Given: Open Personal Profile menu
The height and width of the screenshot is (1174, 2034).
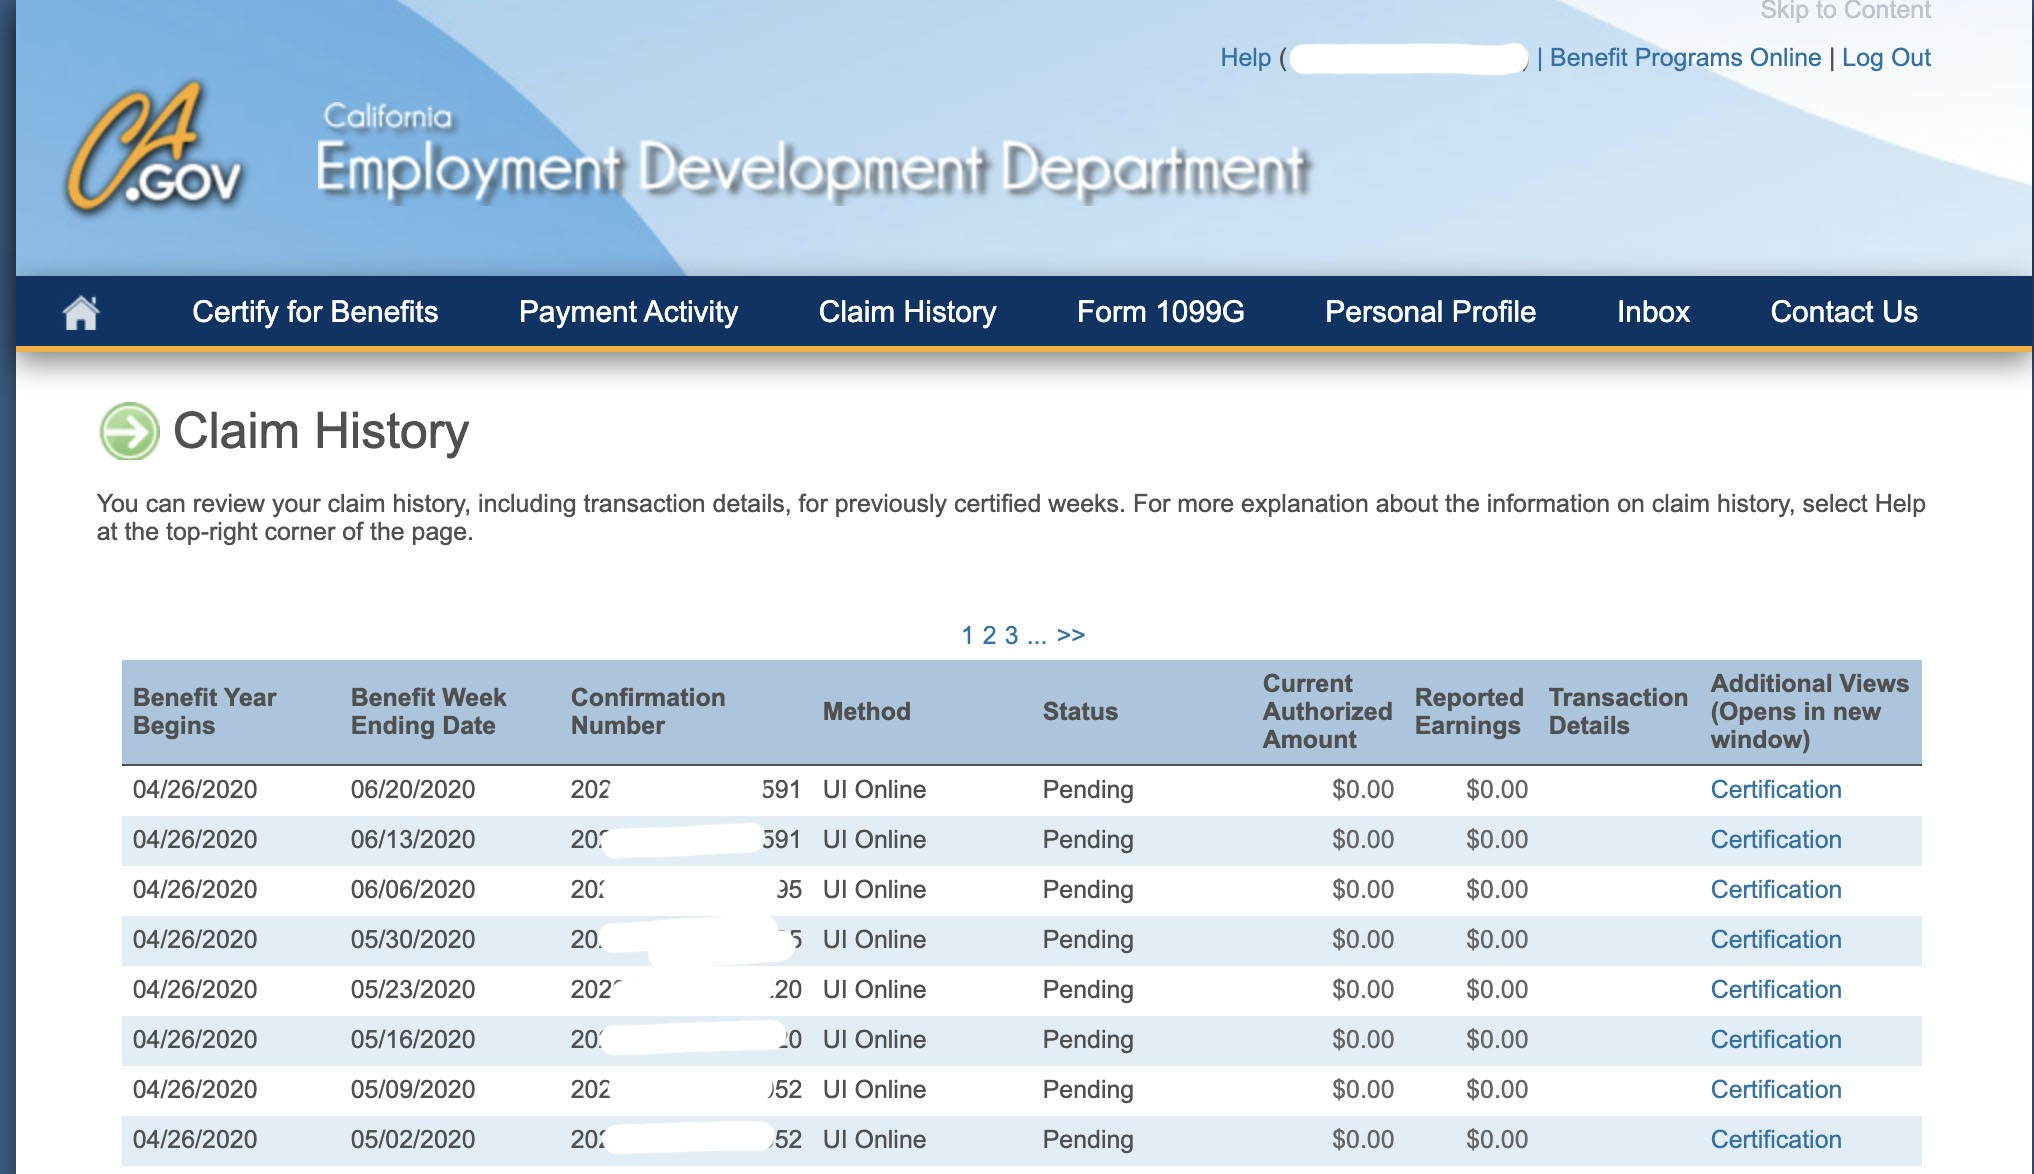Looking at the screenshot, I should [1430, 312].
